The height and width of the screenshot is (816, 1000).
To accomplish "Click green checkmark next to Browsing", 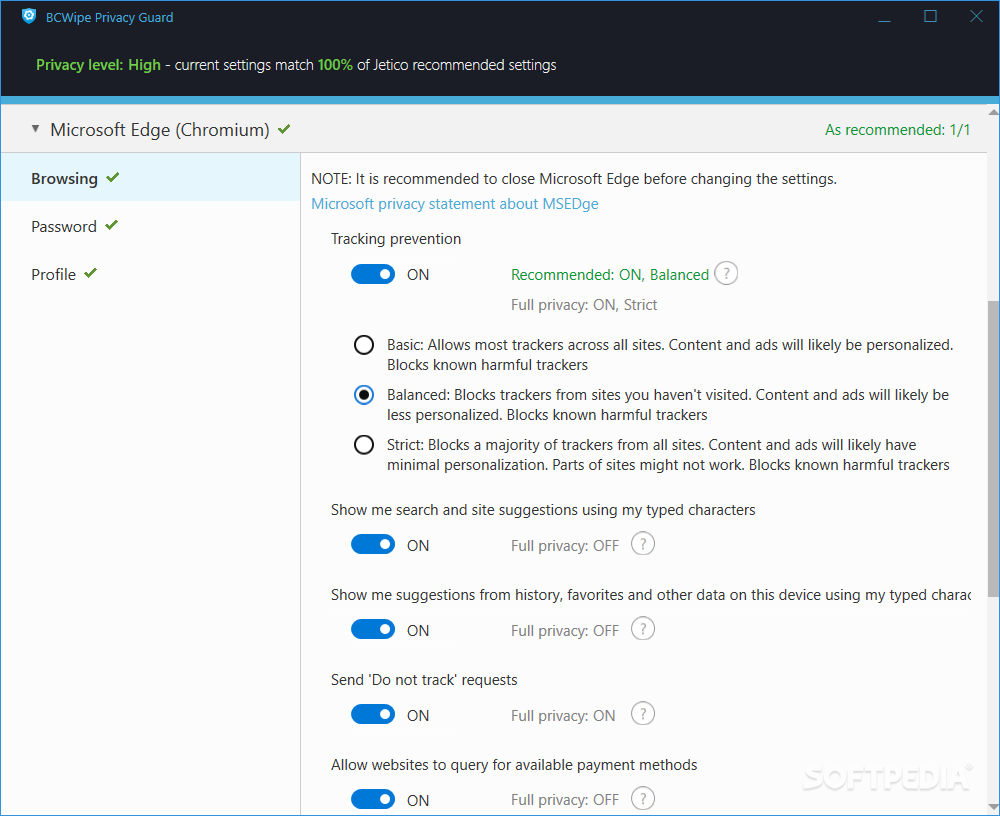I will [x=113, y=177].
